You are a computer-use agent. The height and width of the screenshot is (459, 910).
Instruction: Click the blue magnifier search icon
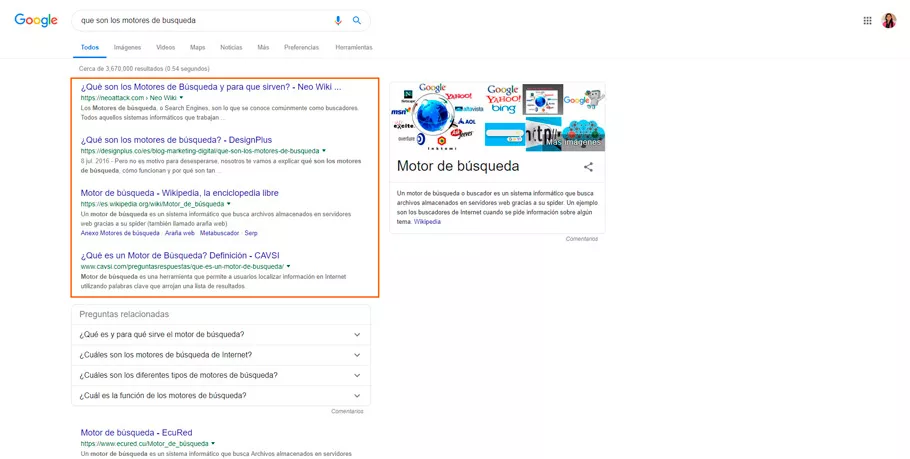pyautogui.click(x=357, y=20)
